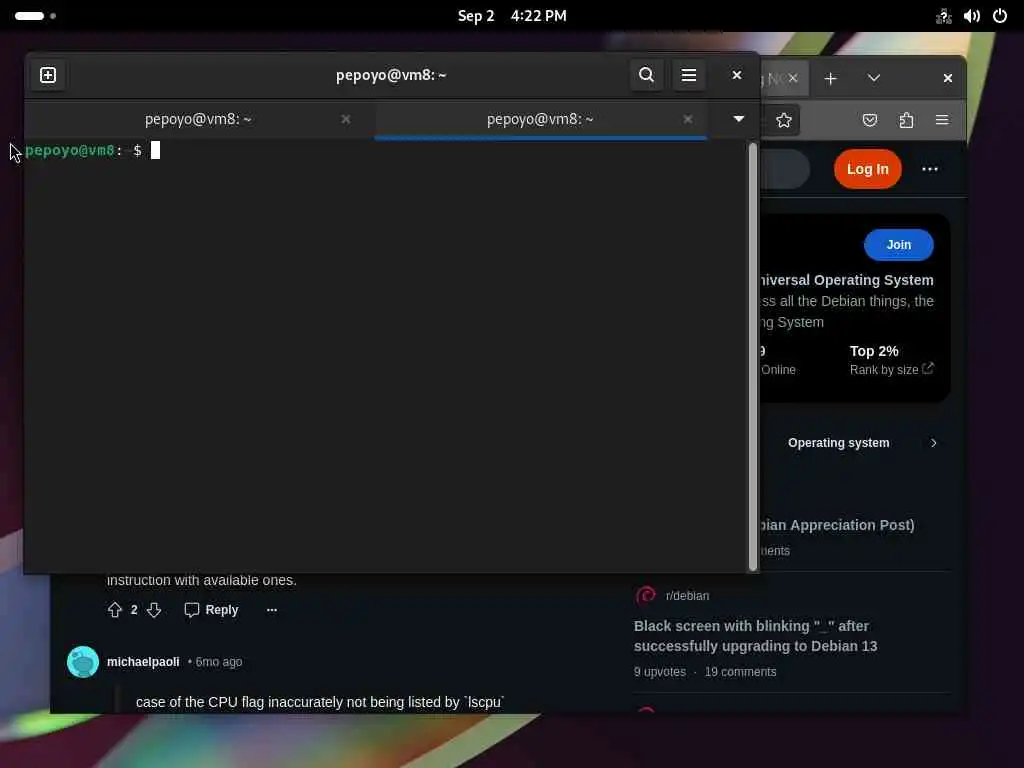Open the clock and calendar menu

(x=512, y=16)
